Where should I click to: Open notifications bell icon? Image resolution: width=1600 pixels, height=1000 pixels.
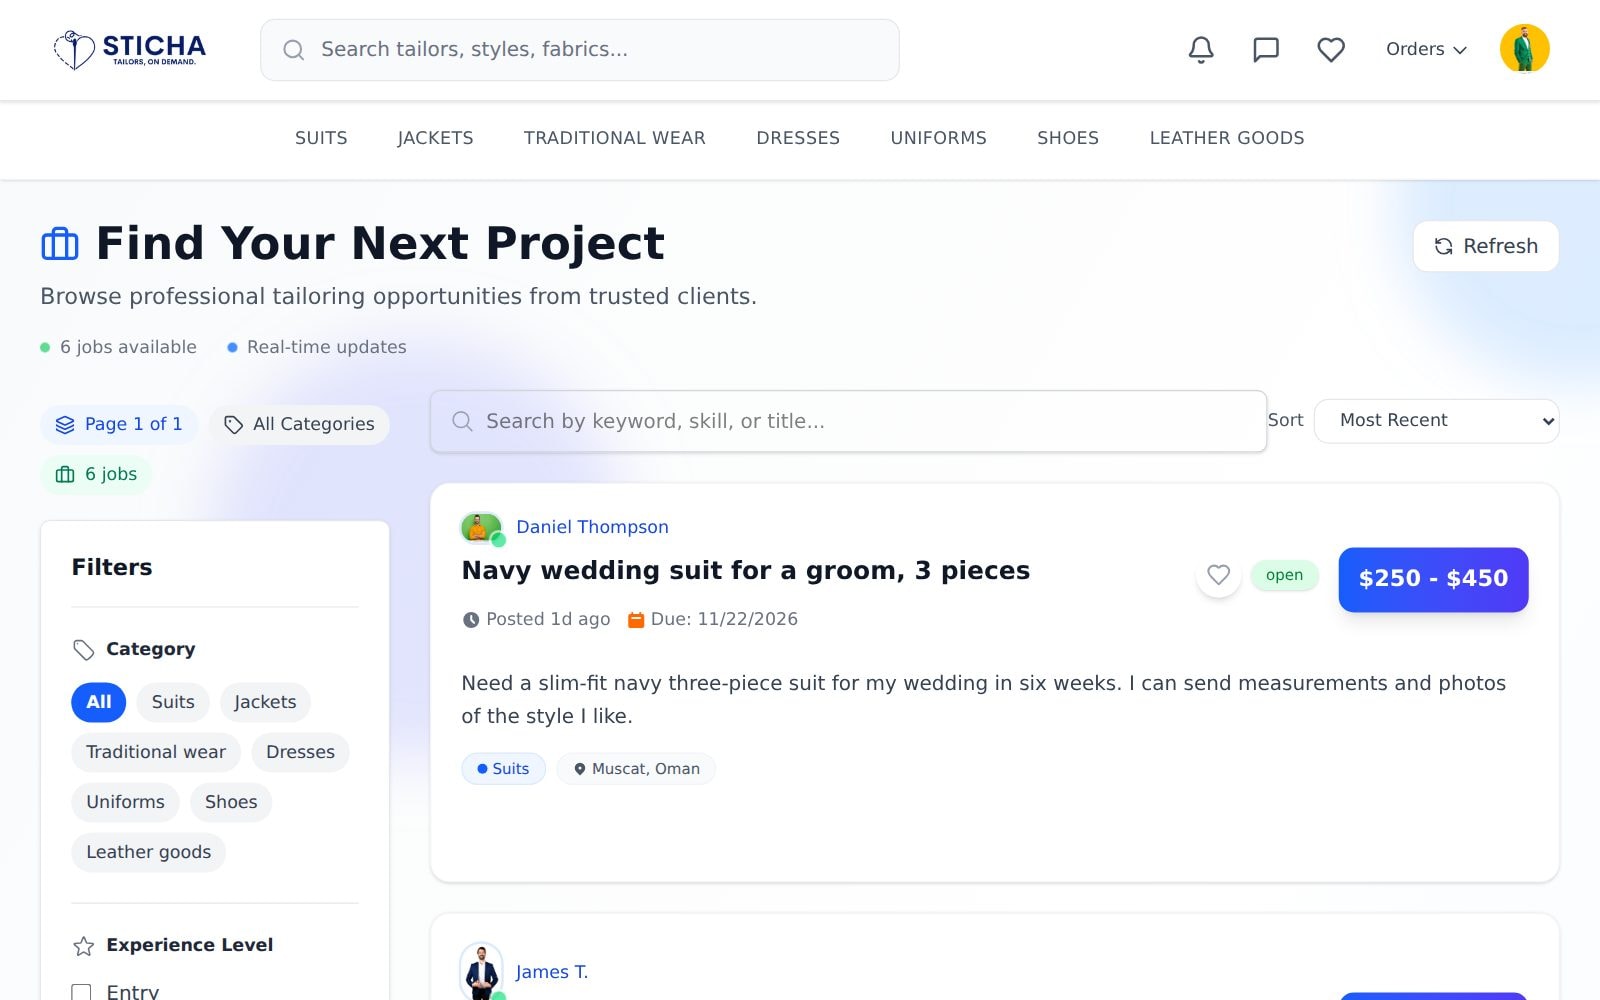[1201, 50]
